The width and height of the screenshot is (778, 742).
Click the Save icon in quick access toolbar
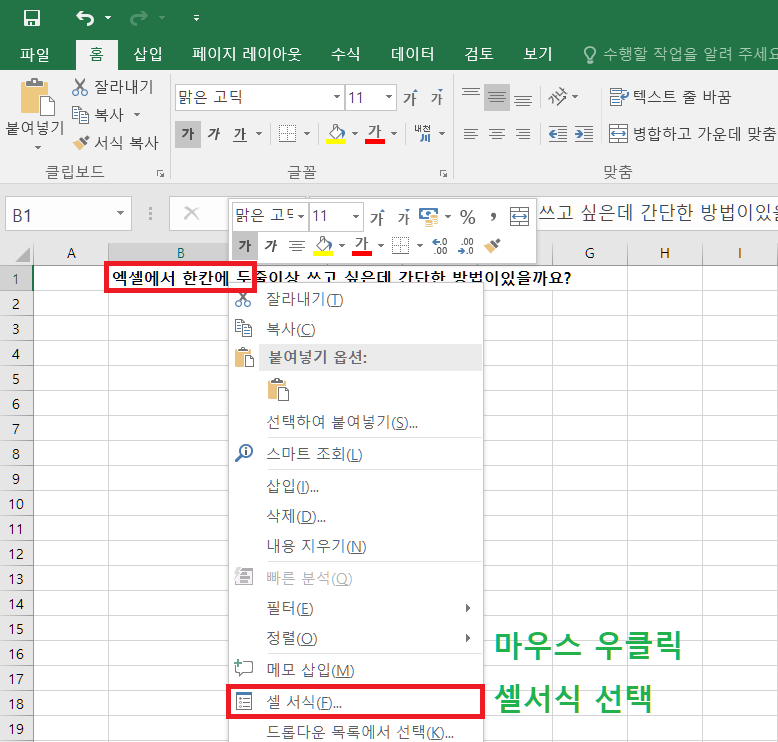click(x=32, y=18)
